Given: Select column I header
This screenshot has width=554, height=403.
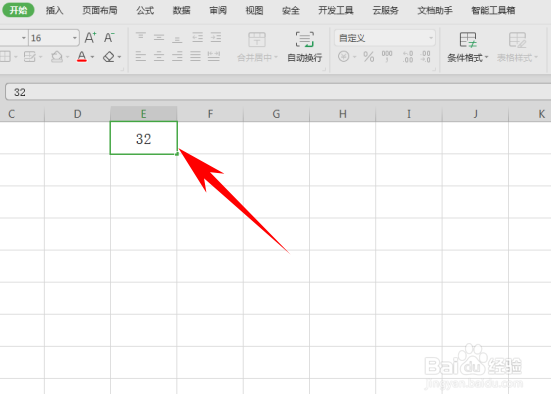Looking at the screenshot, I should [x=409, y=114].
